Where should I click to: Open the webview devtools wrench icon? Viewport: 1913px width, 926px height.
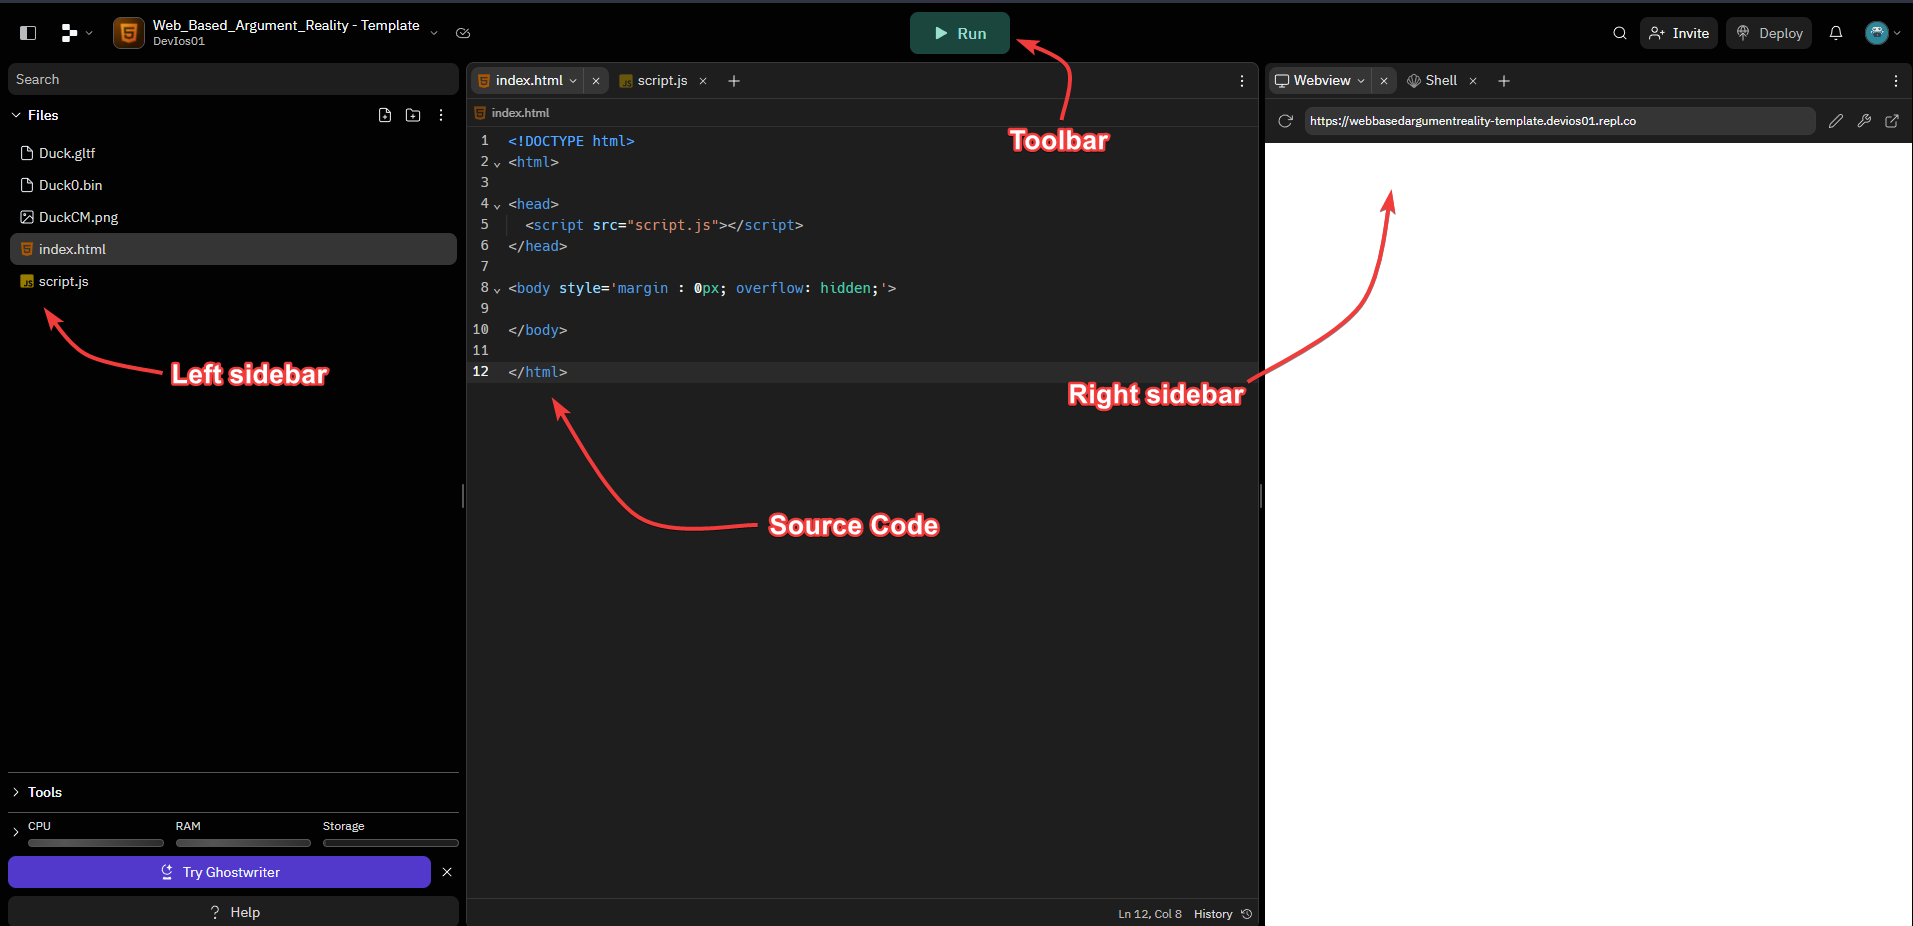tap(1864, 121)
